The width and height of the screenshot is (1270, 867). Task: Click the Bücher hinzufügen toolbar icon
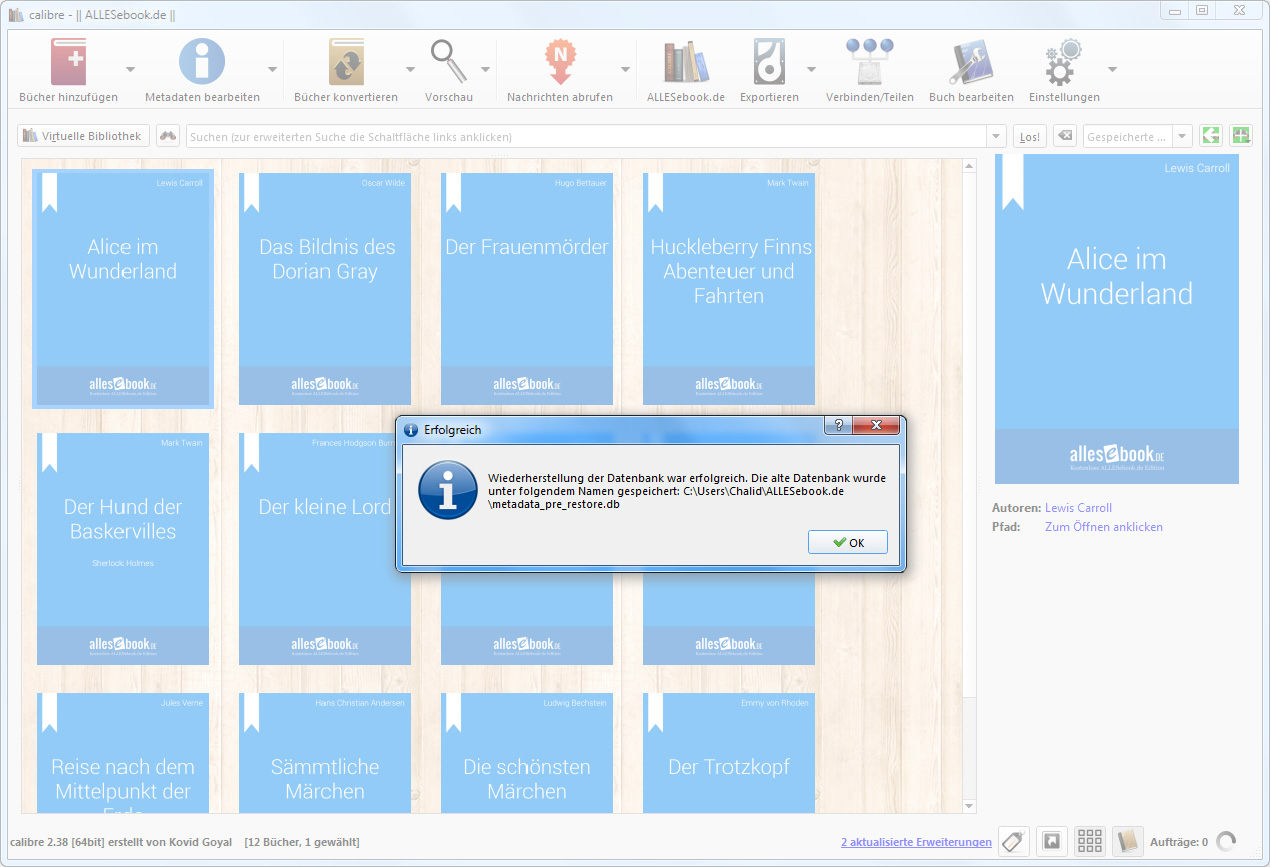point(69,62)
